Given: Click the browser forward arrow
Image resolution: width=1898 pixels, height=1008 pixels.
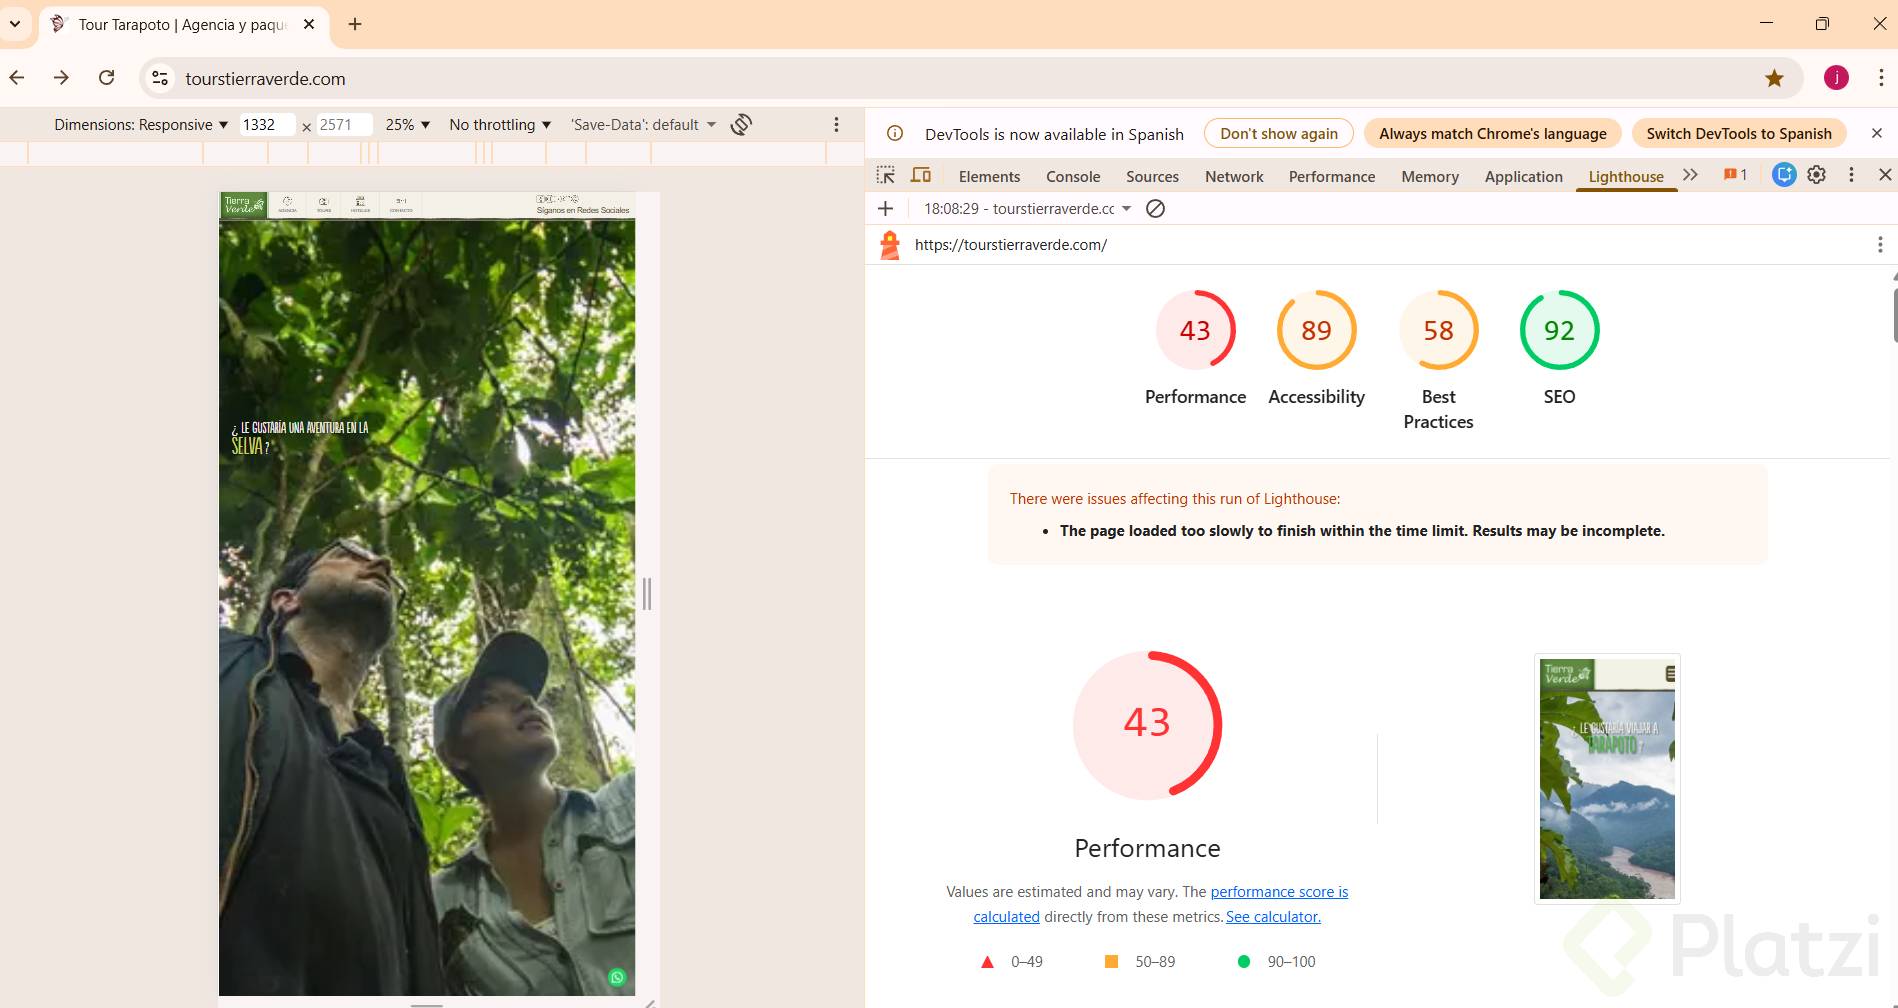Looking at the screenshot, I should 61,78.
